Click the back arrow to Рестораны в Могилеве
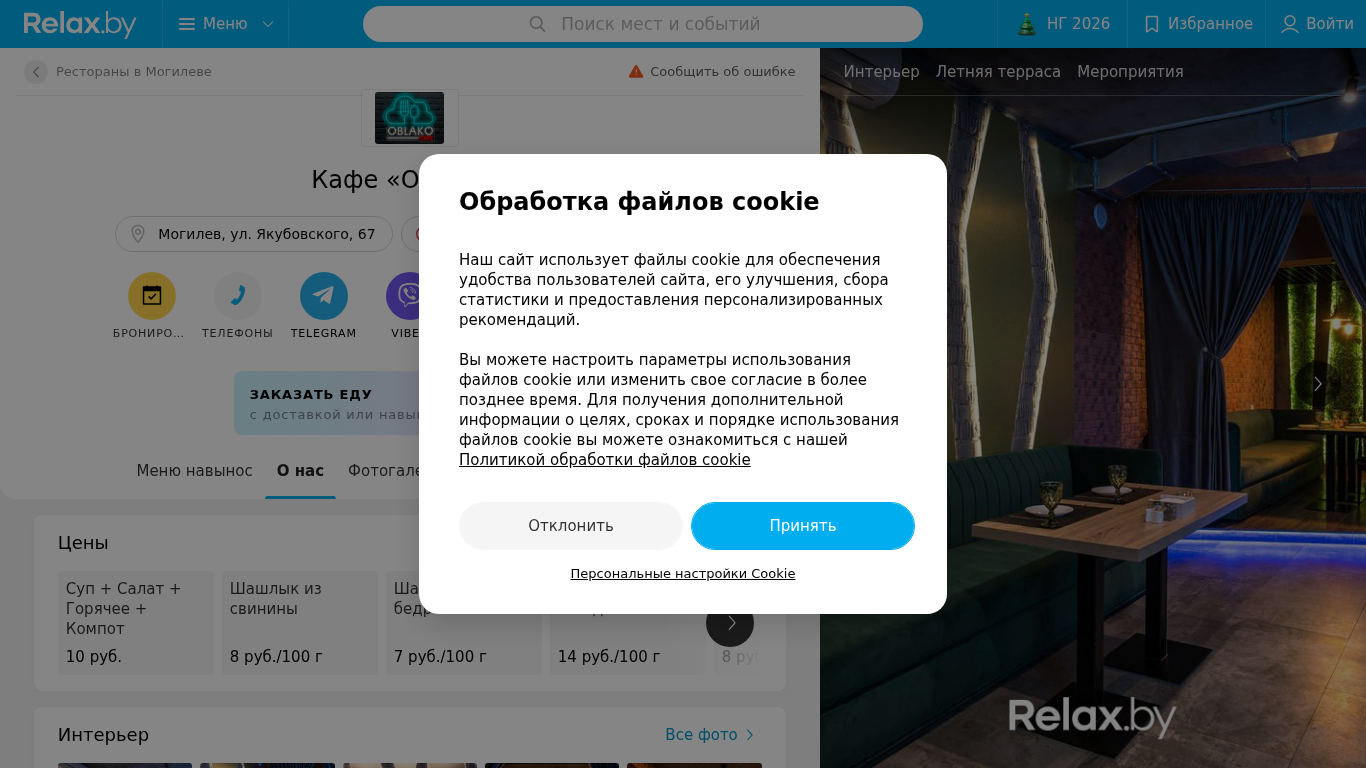 pyautogui.click(x=36, y=72)
